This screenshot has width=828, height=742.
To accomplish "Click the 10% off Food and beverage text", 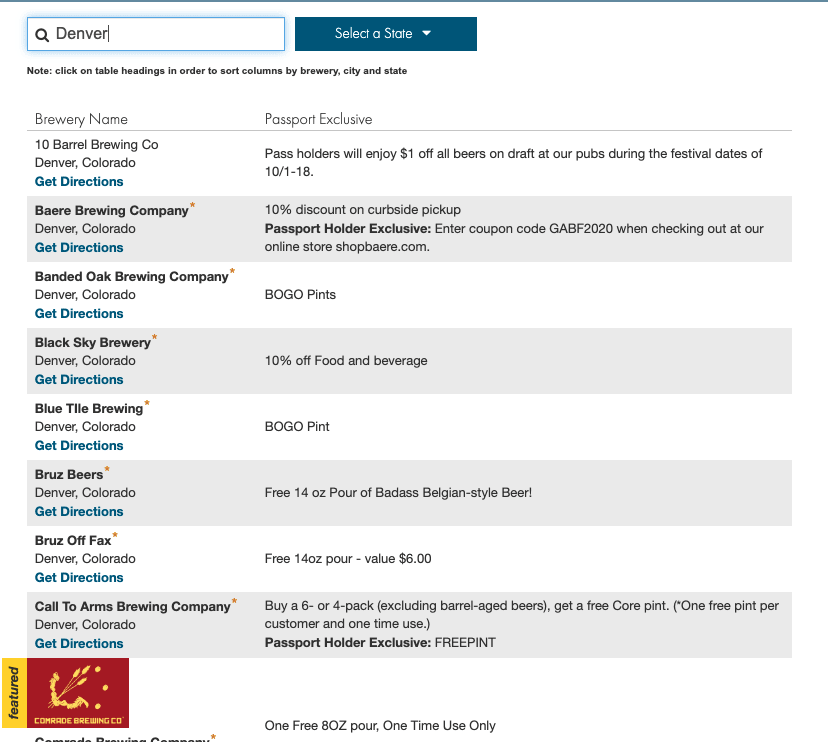I will pyautogui.click(x=346, y=361).
